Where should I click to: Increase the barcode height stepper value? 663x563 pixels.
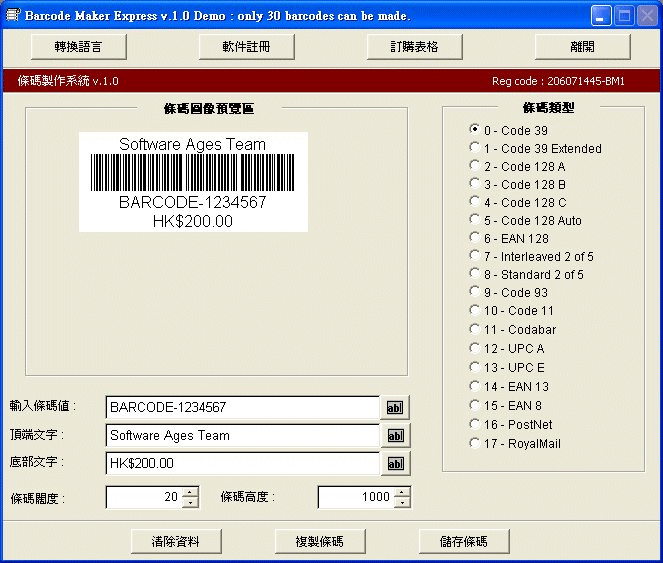pyautogui.click(x=402, y=491)
